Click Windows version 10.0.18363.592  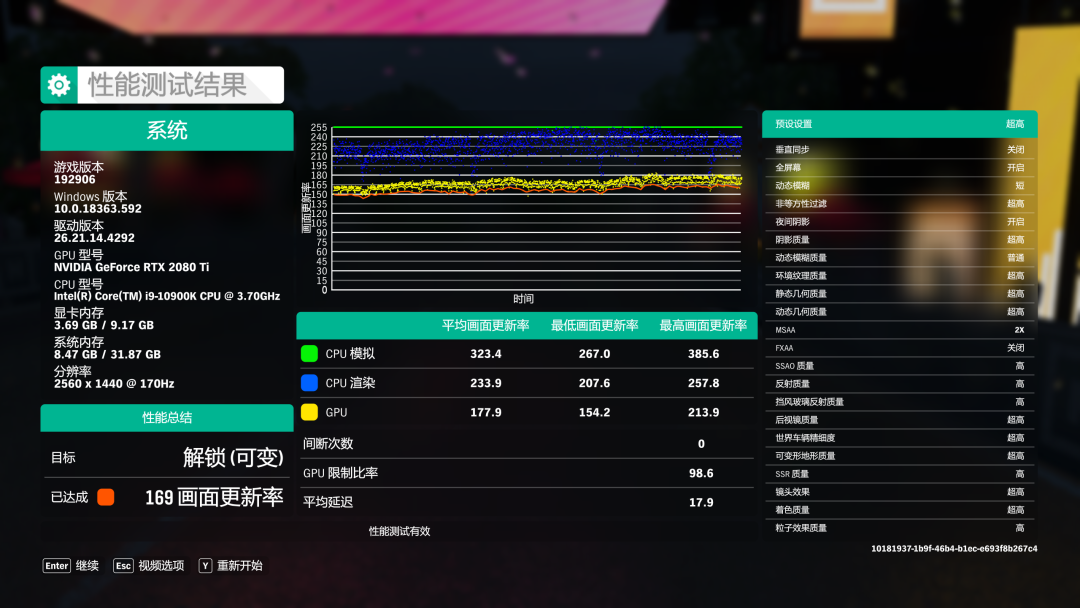pos(98,209)
